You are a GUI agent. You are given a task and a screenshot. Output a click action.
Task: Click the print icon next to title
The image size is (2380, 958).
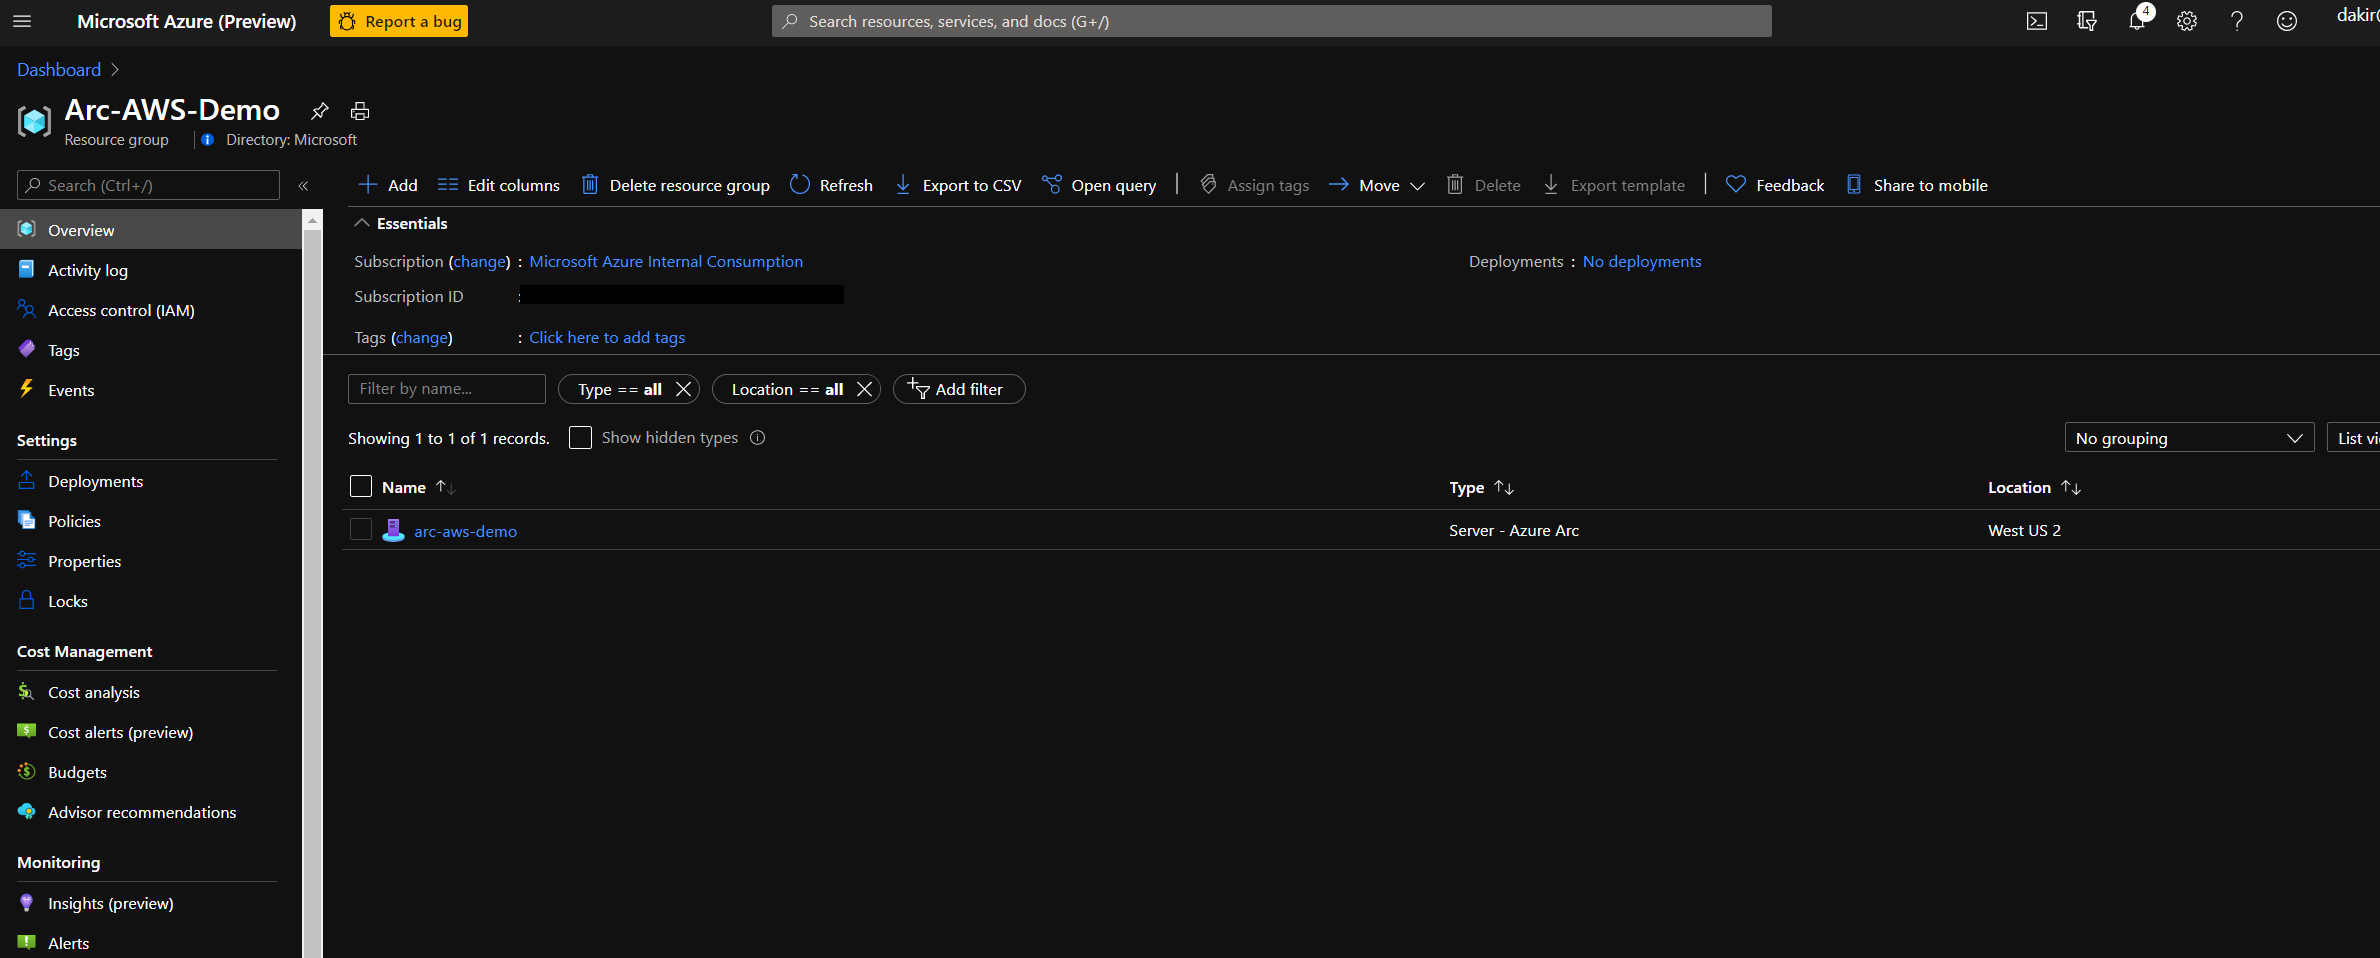360,111
